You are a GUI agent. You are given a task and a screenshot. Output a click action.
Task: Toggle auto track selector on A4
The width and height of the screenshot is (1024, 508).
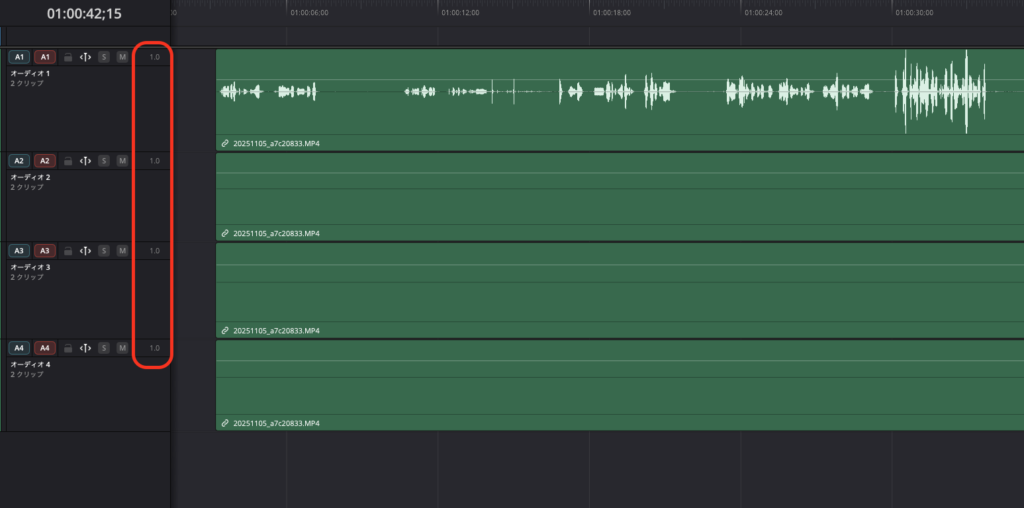click(x=85, y=348)
